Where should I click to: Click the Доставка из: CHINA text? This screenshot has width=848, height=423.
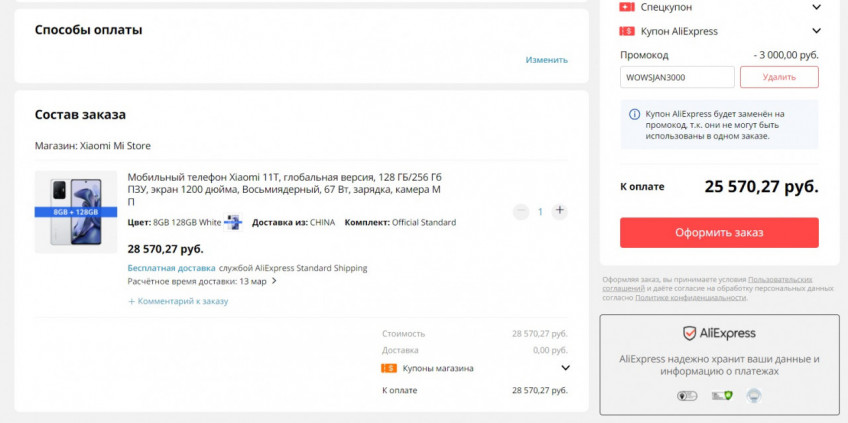point(293,222)
